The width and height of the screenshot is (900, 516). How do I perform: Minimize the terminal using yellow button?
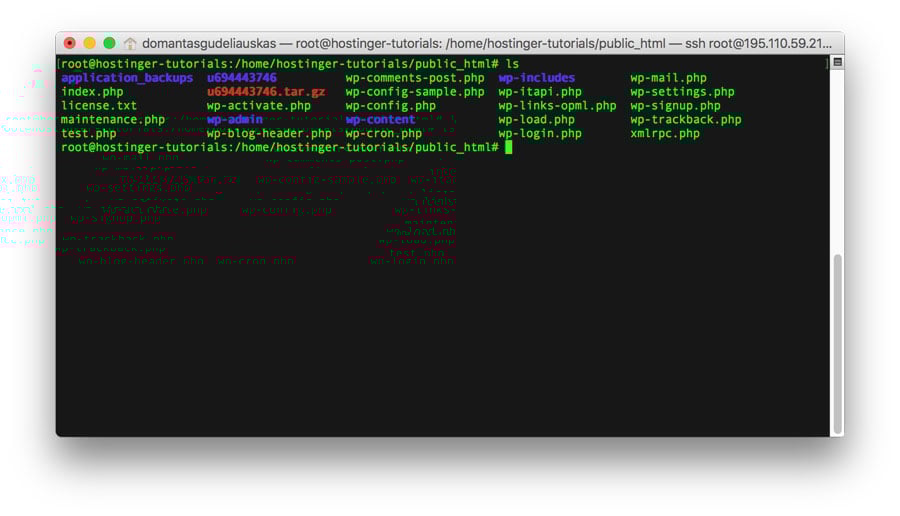coord(89,43)
